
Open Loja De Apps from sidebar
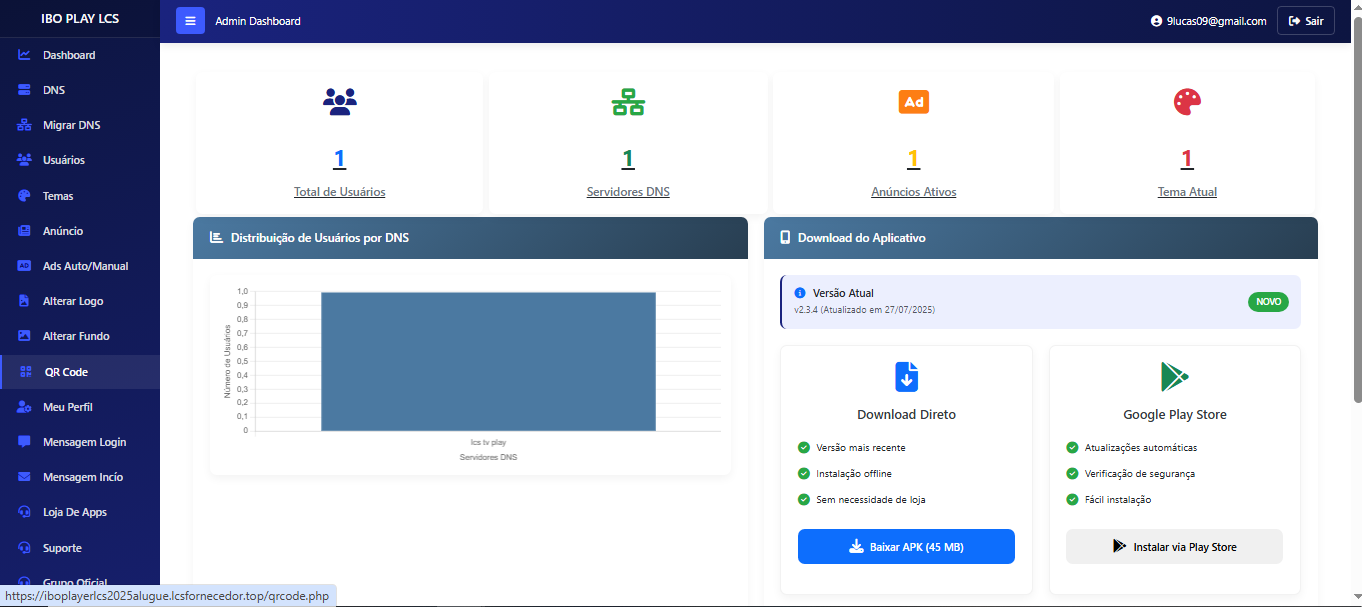(x=74, y=512)
